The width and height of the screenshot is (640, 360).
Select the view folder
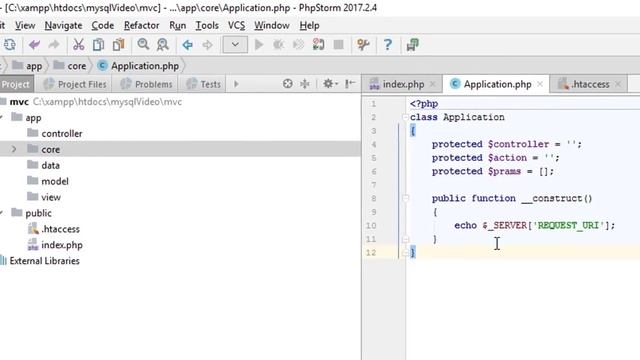click(180, 197)
